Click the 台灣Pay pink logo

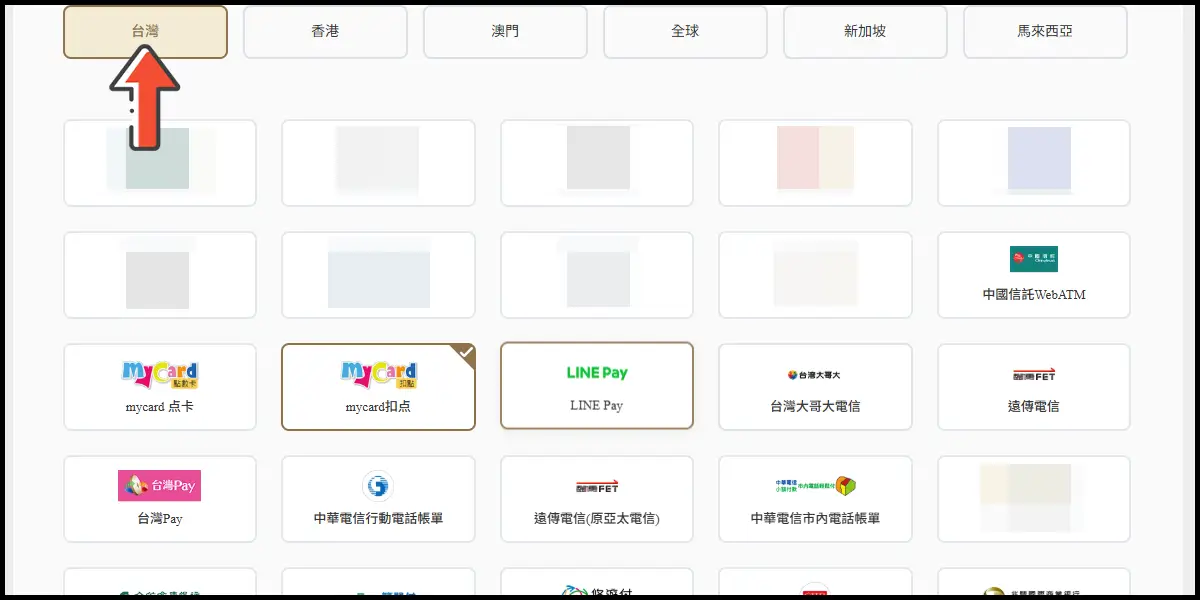point(160,486)
